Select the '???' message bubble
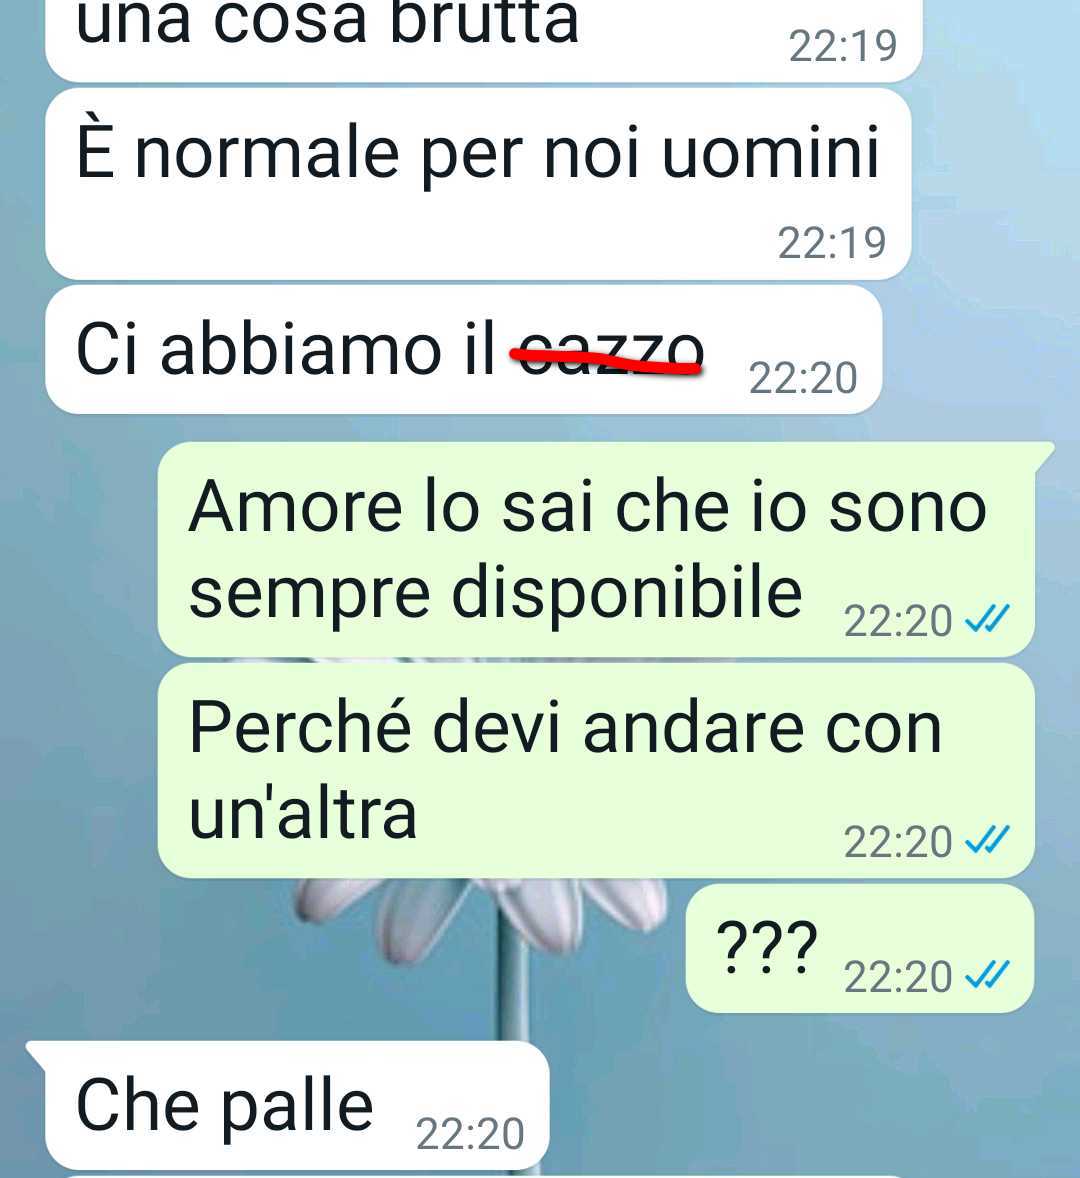This screenshot has width=1080, height=1178. tap(860, 948)
